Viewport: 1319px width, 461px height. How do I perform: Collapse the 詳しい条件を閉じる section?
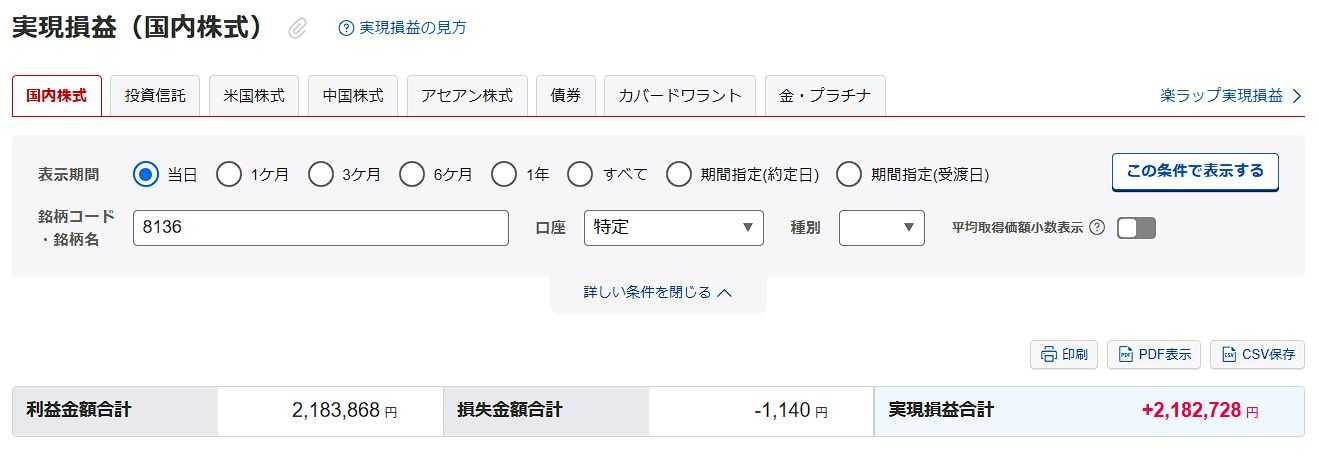[x=658, y=292]
